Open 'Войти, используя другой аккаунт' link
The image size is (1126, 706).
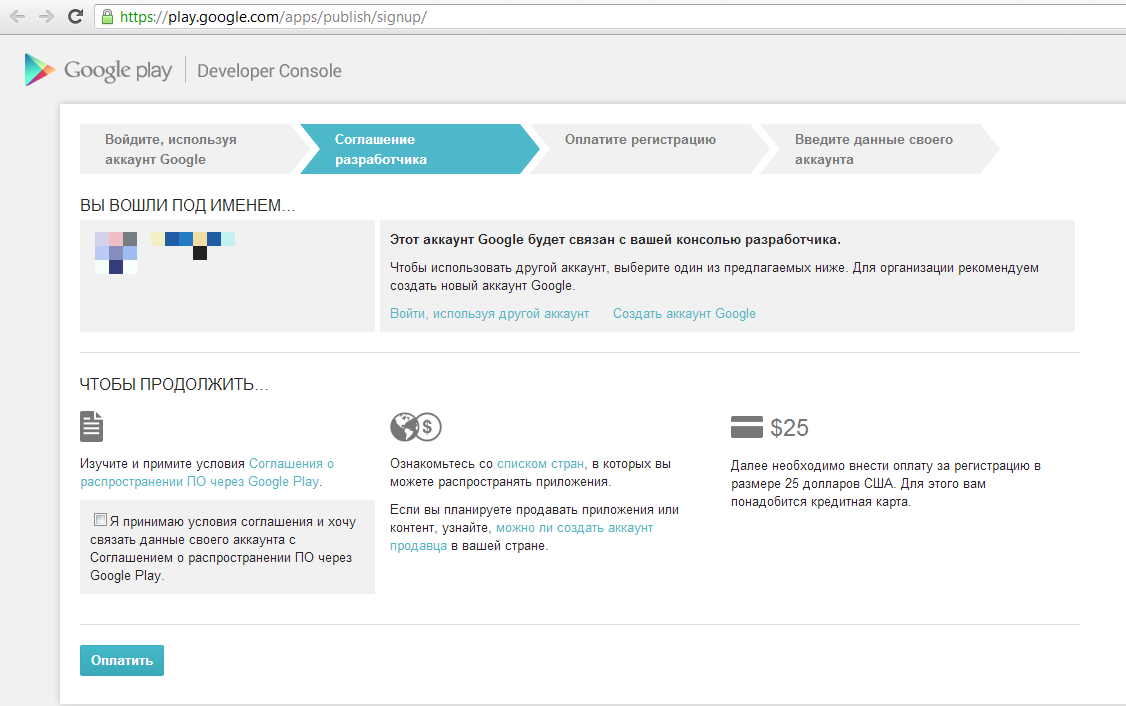coord(490,314)
